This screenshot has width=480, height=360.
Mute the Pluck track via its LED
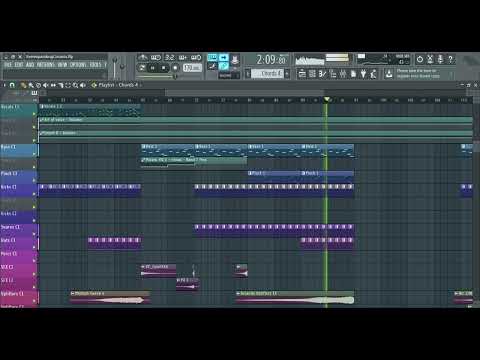pos(34,181)
